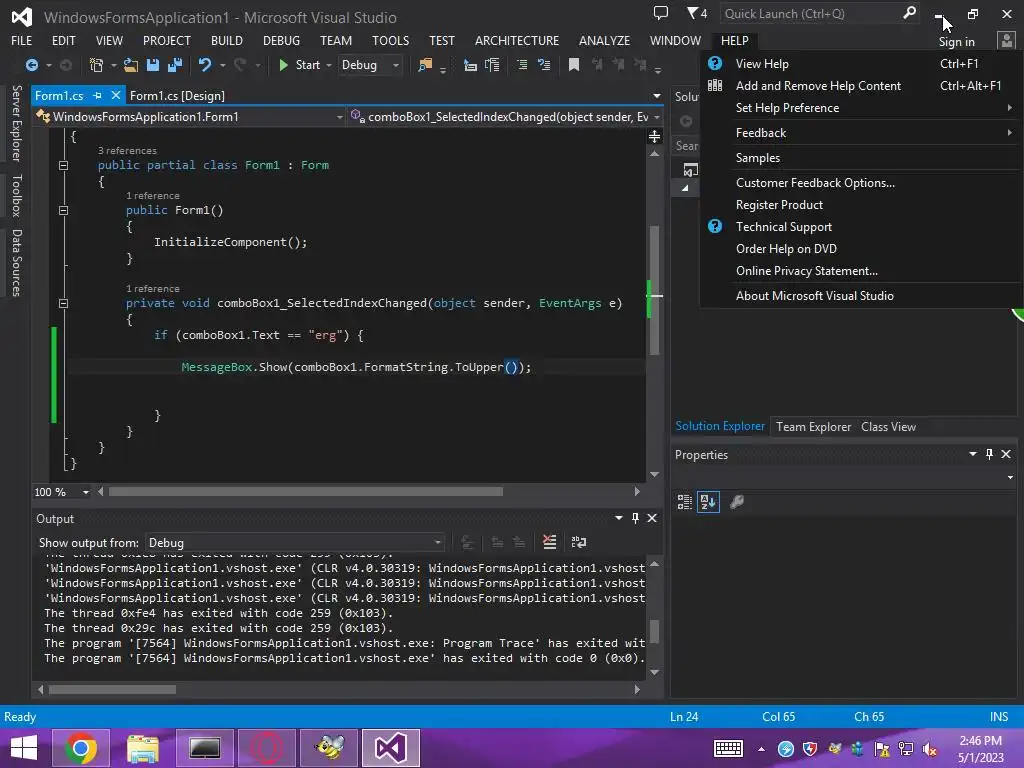Click the Start debugging button label
The image size is (1024, 768).
coord(308,65)
